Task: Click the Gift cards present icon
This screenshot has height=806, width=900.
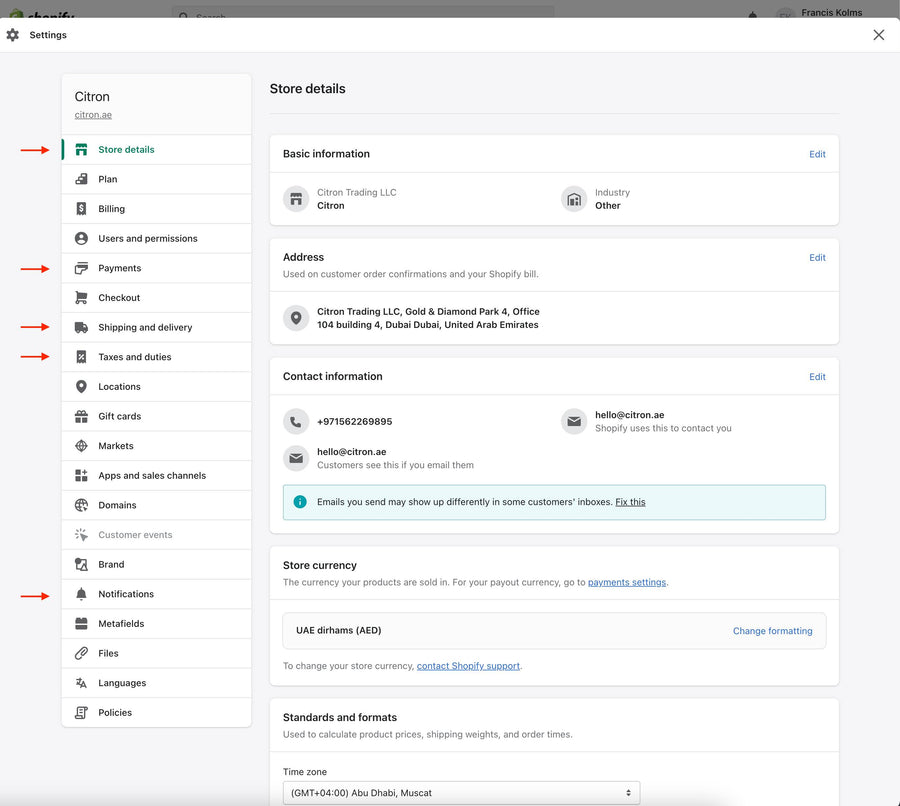Action: (82, 416)
